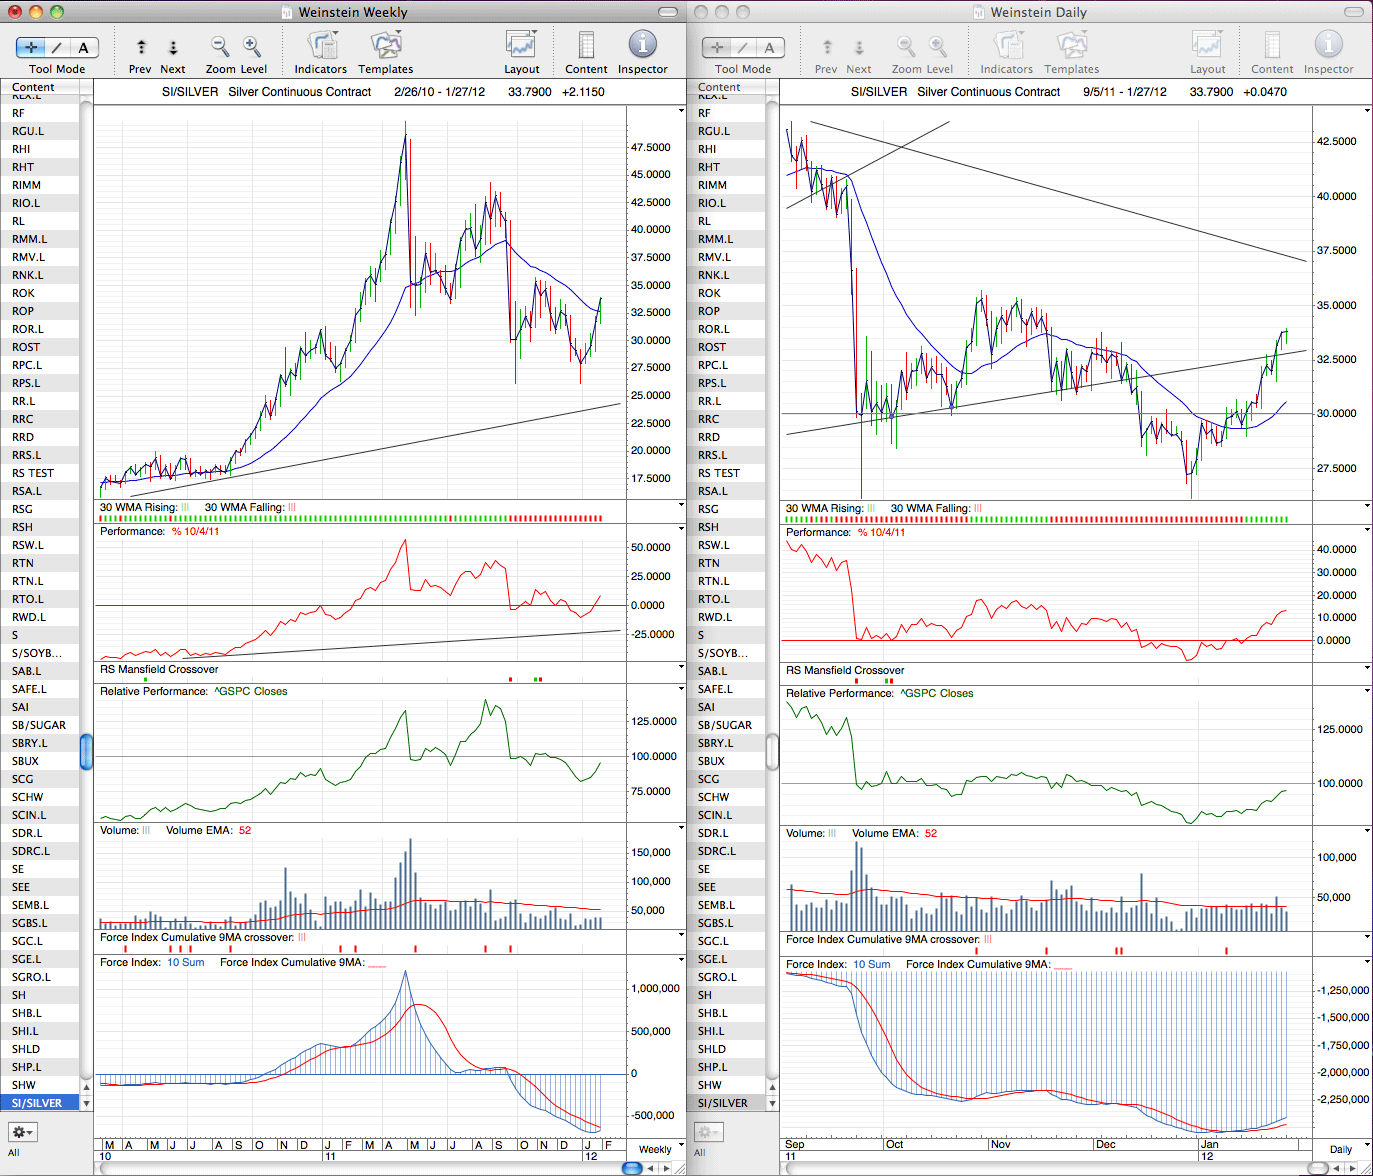Open gear action menu below Daily list
The image size is (1373, 1176).
point(709,1132)
